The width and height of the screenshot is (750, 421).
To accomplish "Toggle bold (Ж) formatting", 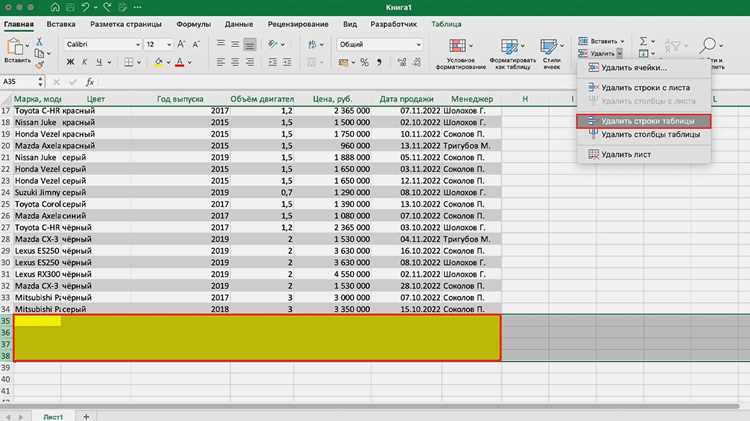I will (x=70, y=62).
